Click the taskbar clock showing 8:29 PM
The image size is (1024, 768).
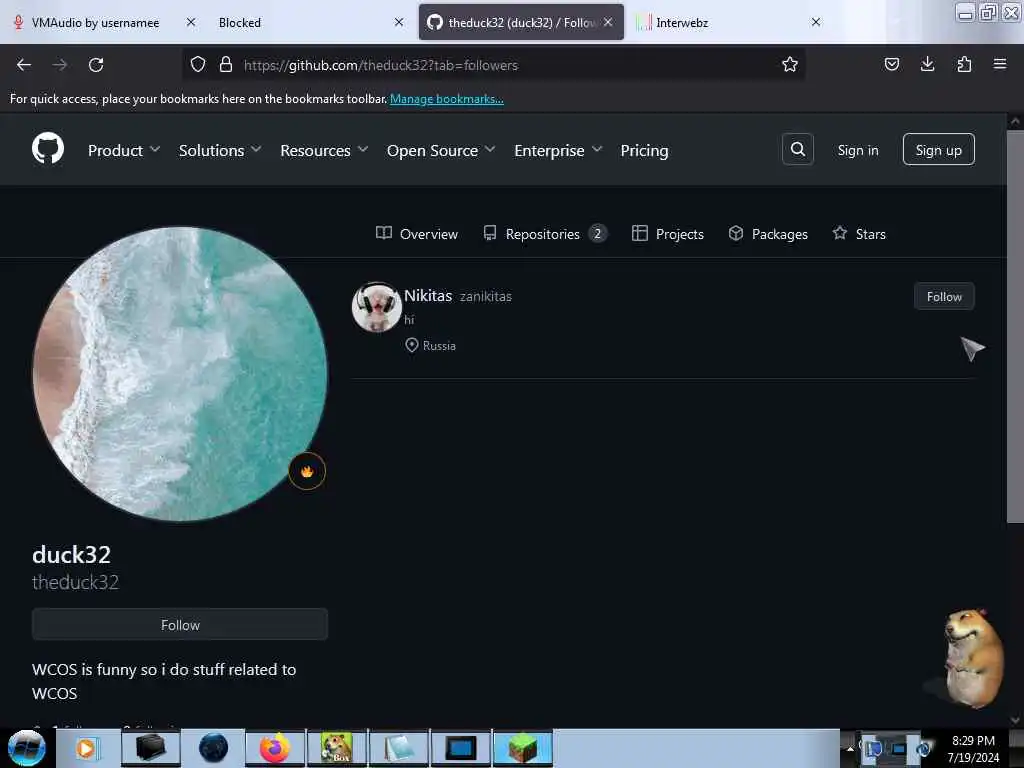point(973,748)
